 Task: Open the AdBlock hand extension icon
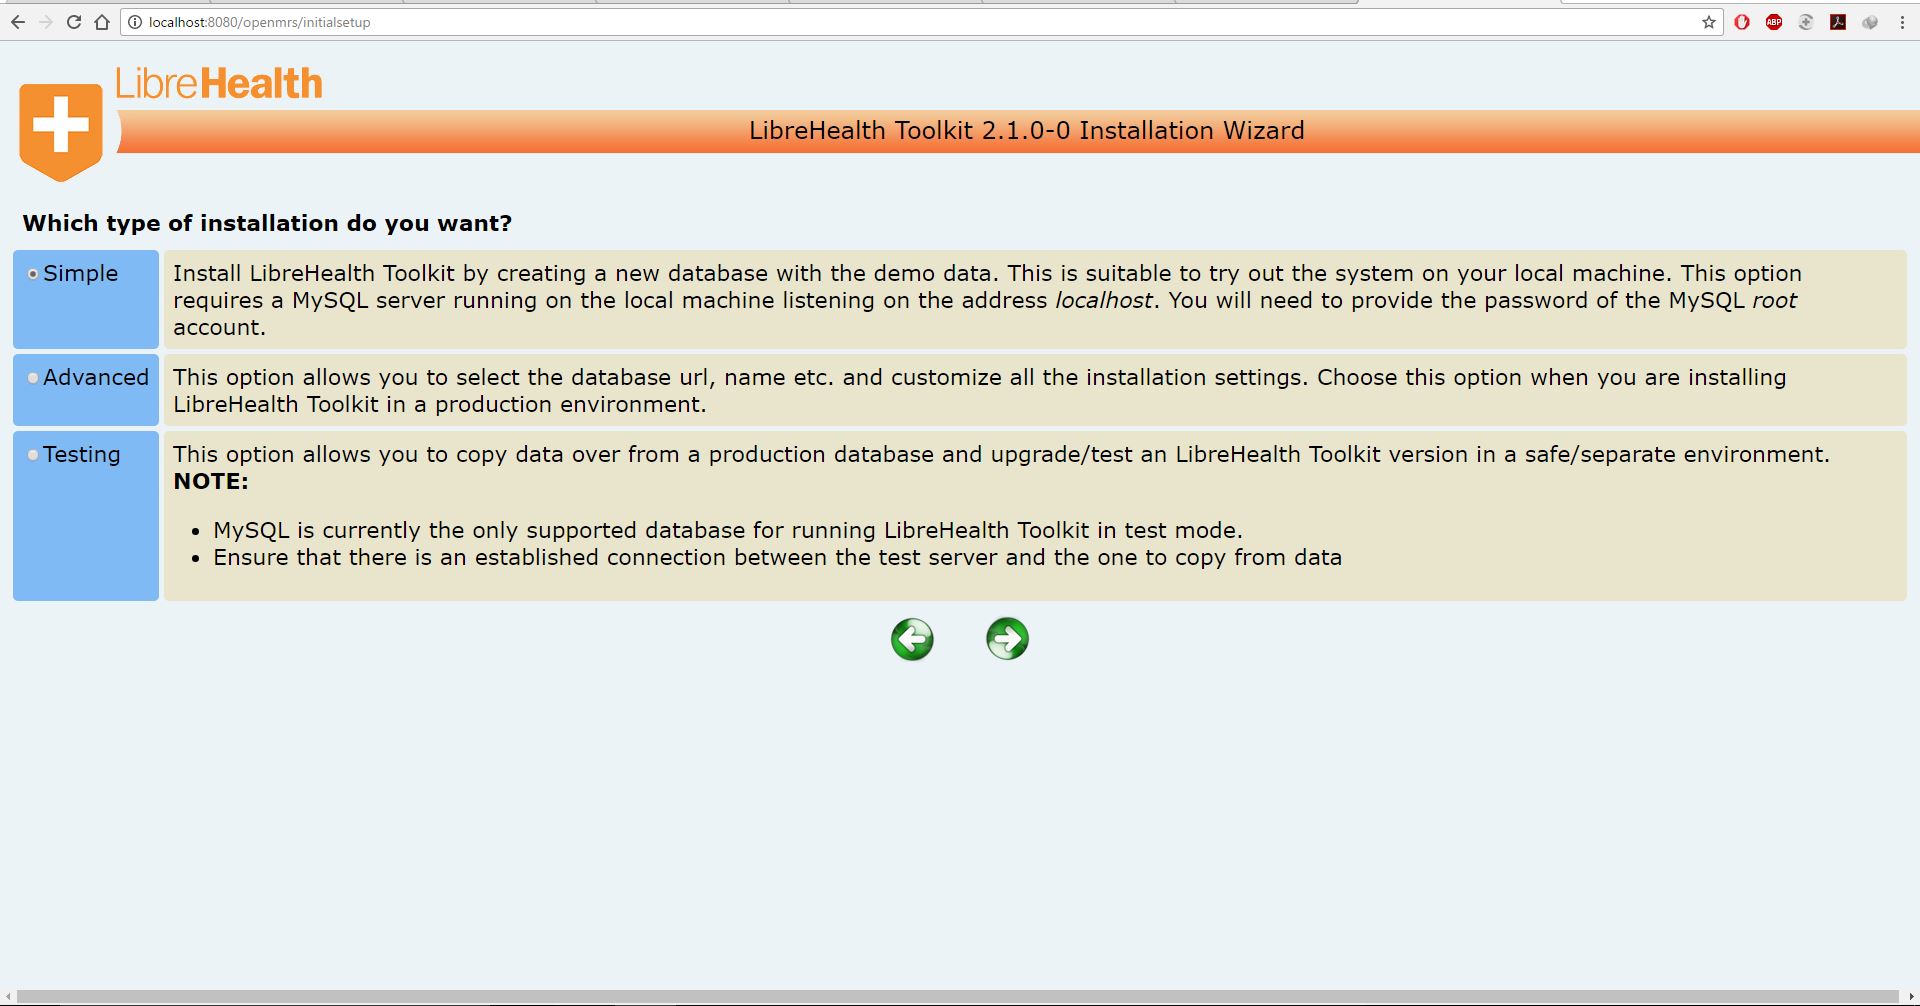coord(1742,22)
